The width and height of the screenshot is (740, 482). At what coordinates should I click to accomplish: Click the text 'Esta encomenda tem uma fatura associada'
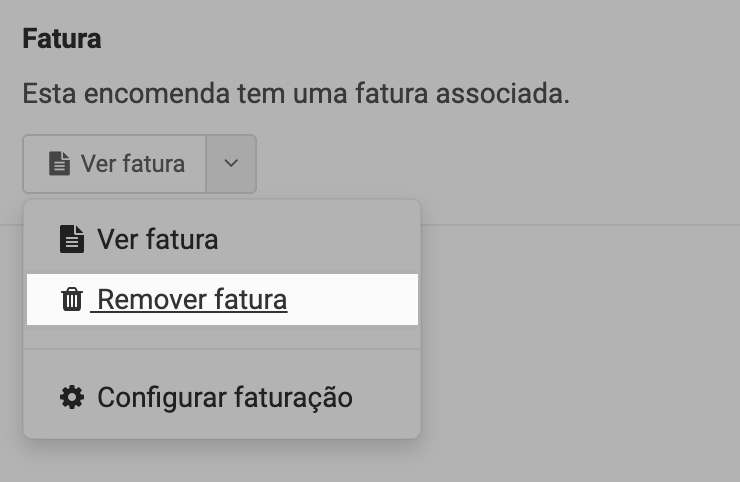tap(296, 95)
